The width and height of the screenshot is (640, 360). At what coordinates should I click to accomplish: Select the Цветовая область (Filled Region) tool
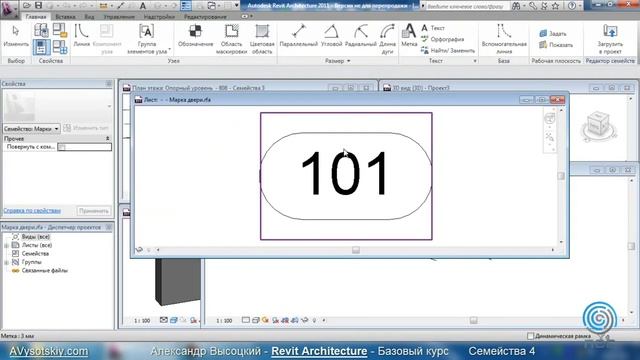[262, 39]
